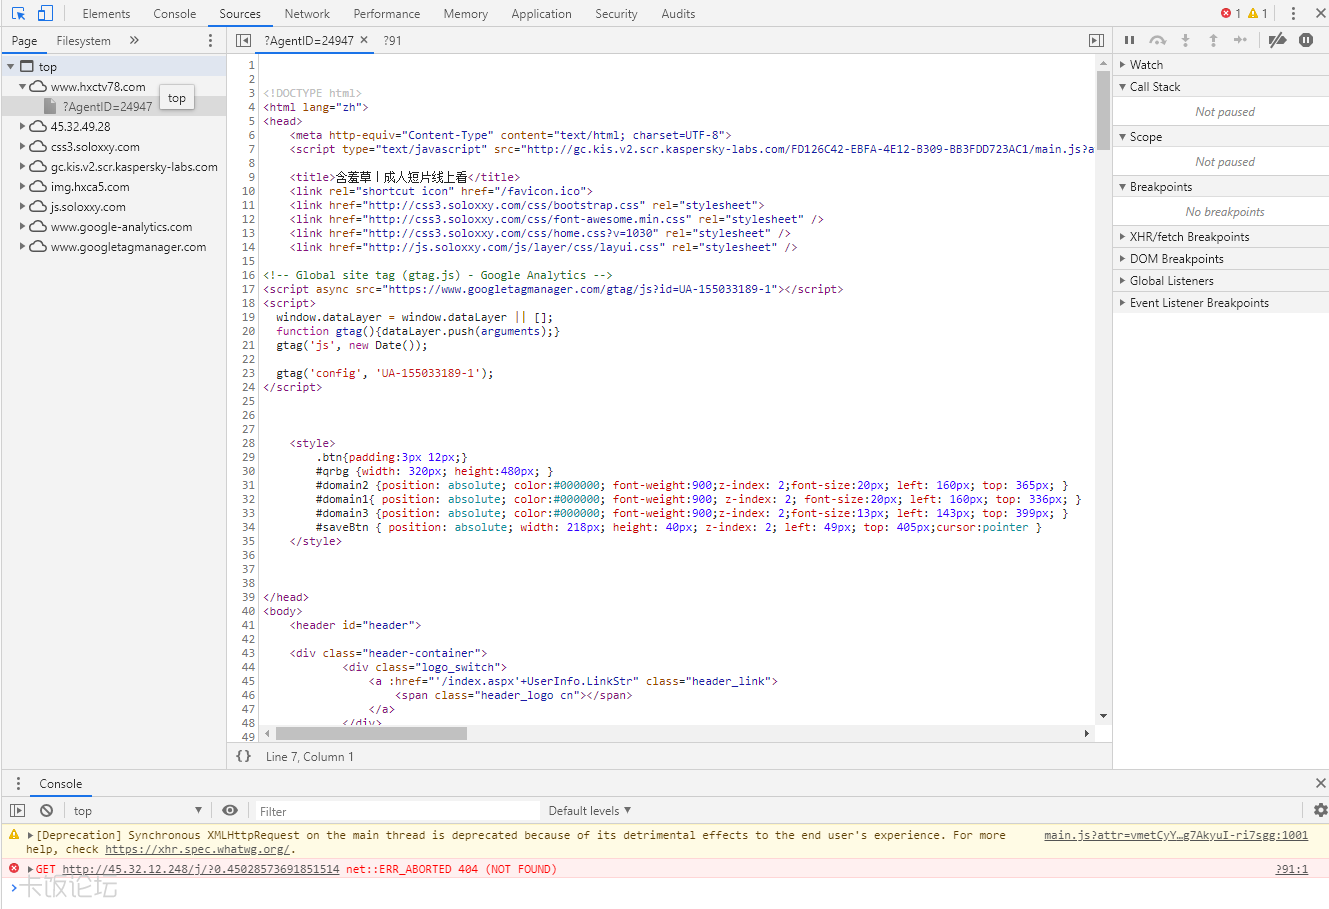Collapse the Call Stack section
This screenshot has height=909, width=1329.
click(x=1221, y=86)
